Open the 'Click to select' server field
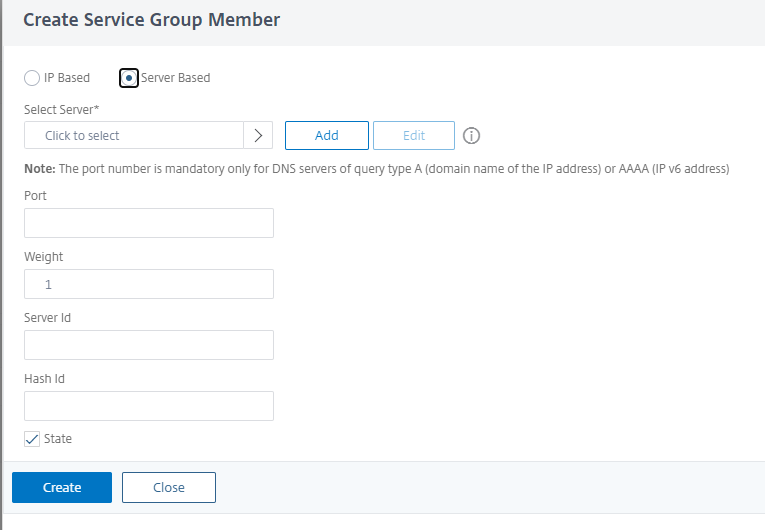Image resolution: width=765 pixels, height=530 pixels. 134,136
